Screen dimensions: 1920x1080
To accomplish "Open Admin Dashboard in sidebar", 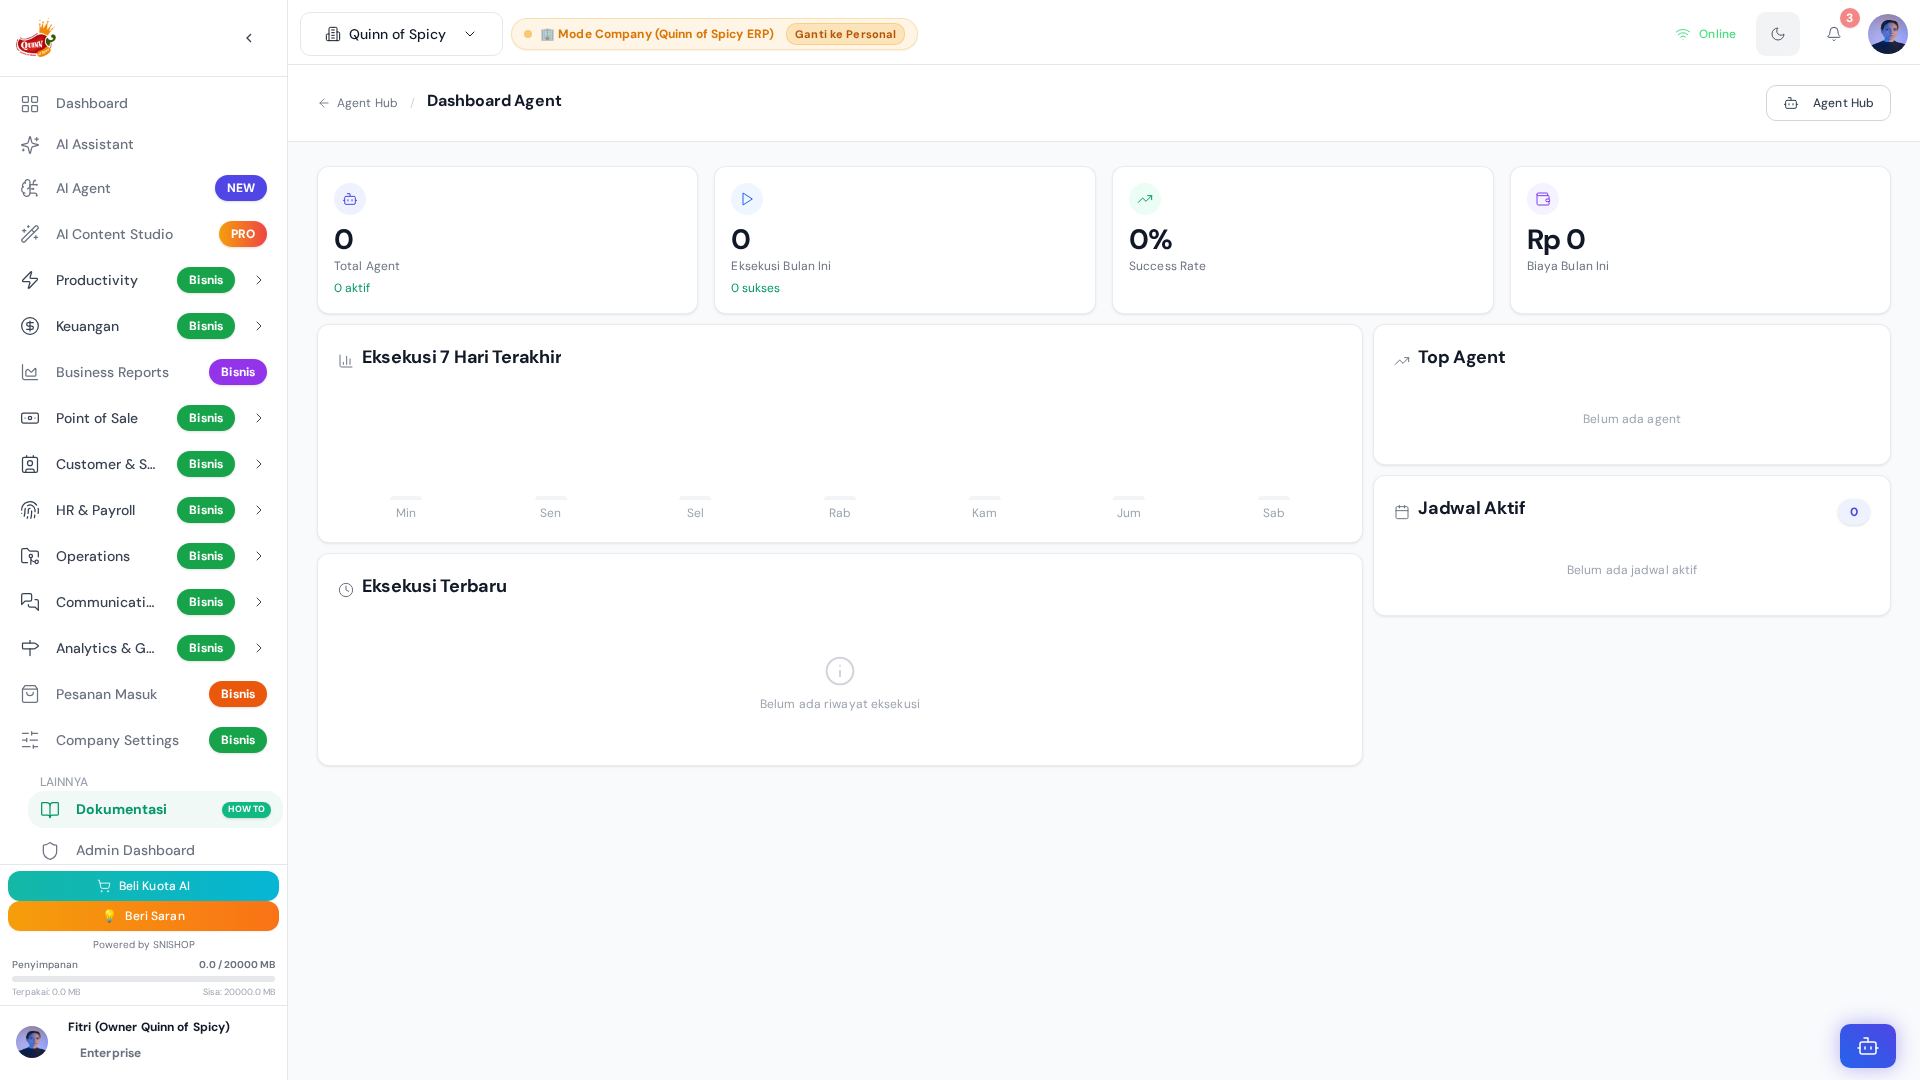I will (x=155, y=850).
